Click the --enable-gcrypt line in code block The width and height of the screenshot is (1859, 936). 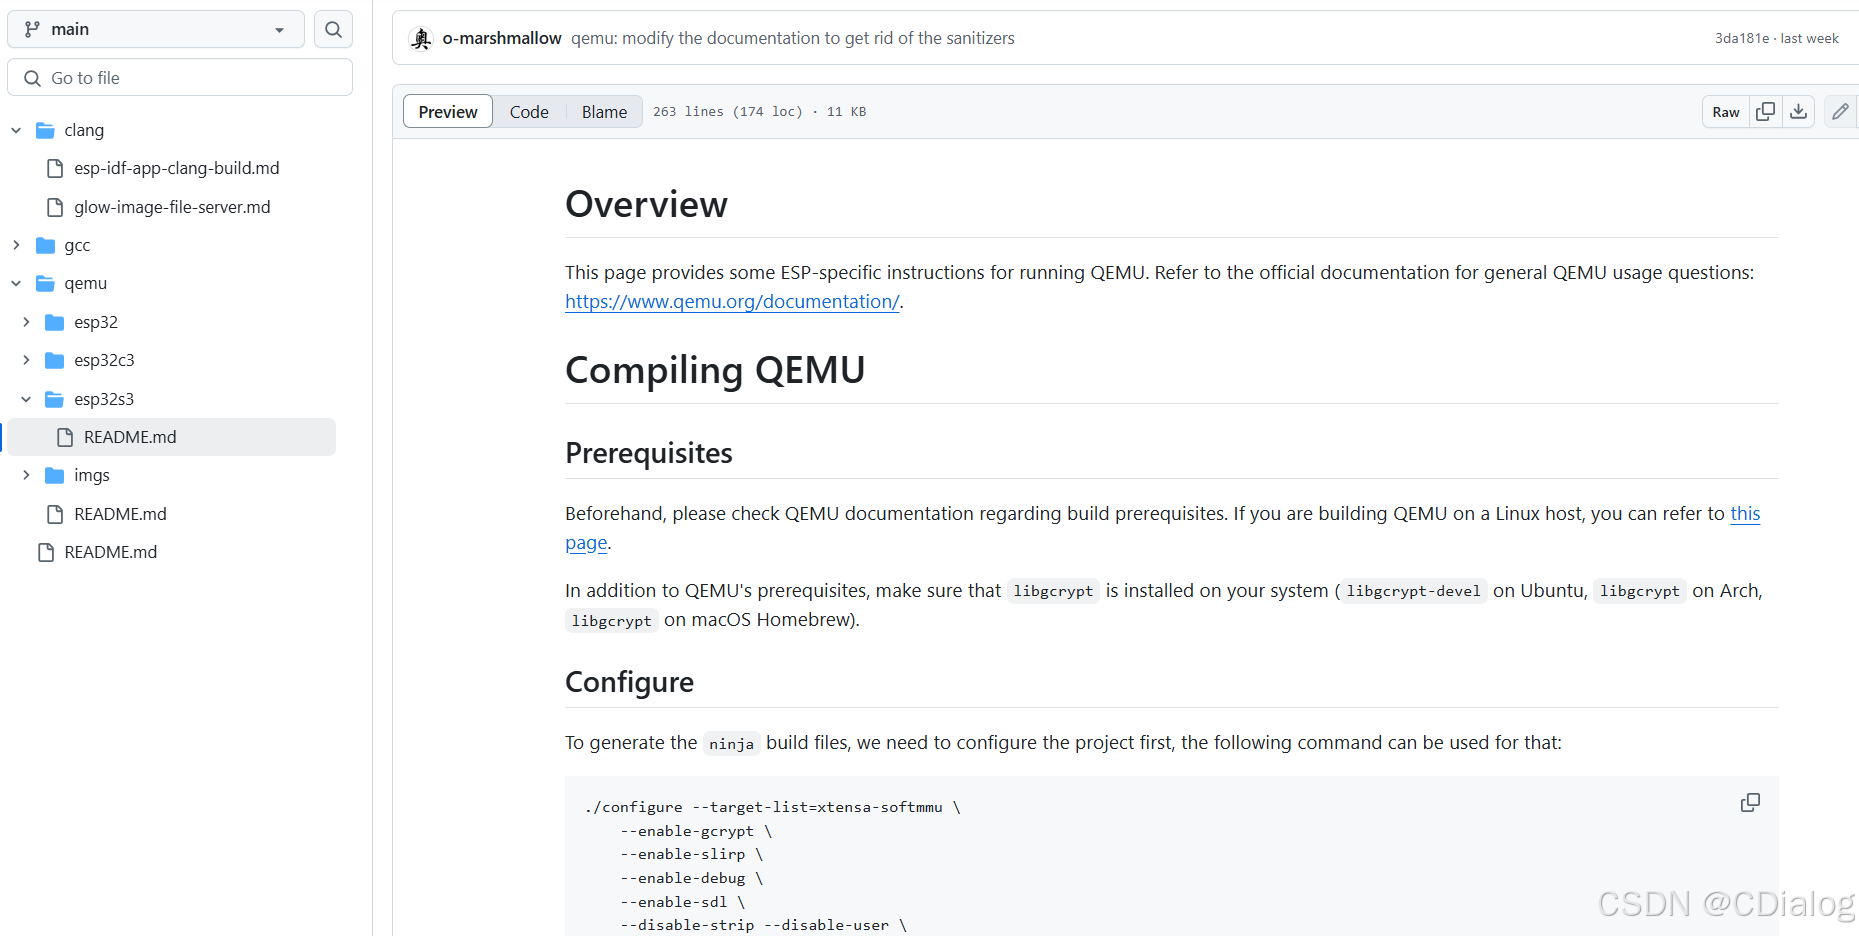[695, 831]
